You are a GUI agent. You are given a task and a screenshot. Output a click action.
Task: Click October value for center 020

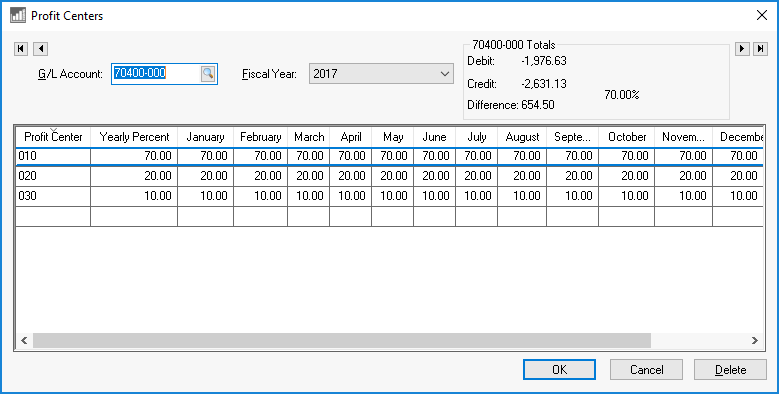[626, 176]
